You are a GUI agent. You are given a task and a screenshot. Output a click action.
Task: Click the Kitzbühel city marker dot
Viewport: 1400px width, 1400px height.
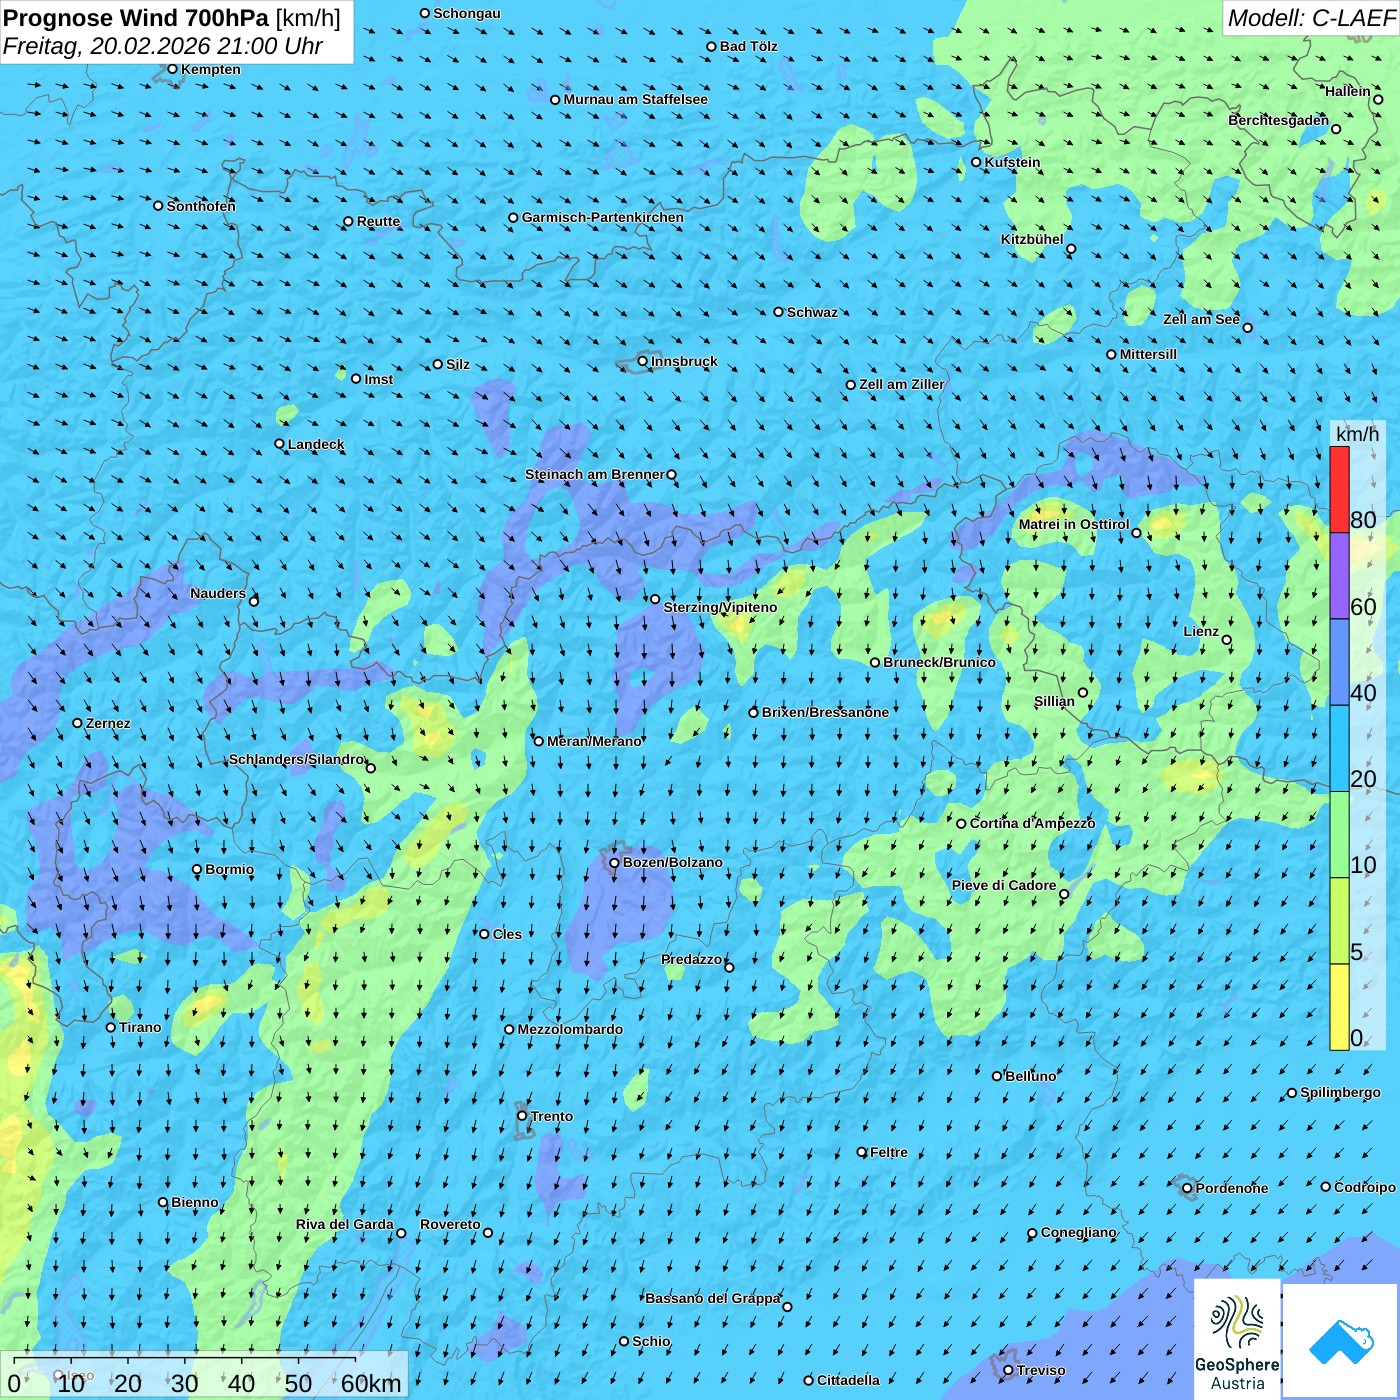tap(1071, 249)
